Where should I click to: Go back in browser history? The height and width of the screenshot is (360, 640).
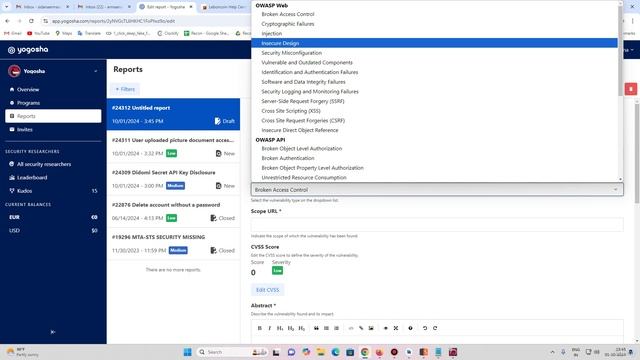click(x=7, y=21)
